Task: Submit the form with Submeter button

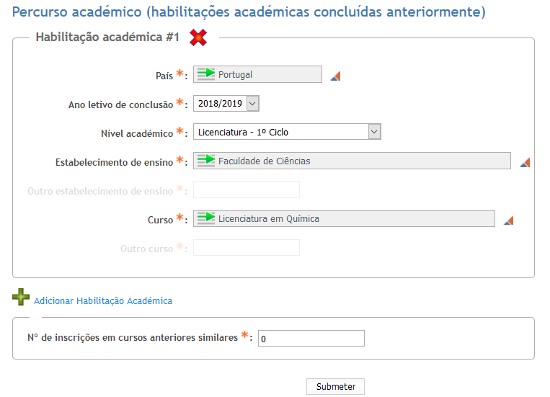Action: click(335, 386)
